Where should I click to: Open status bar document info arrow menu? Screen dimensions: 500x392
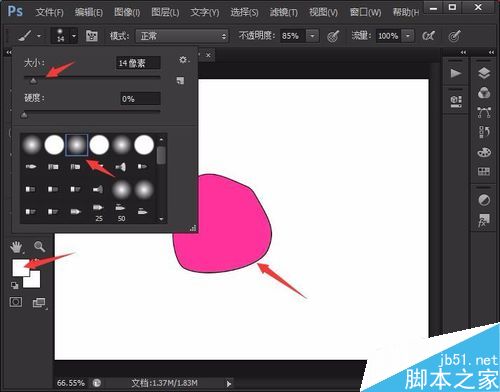[x=229, y=384]
